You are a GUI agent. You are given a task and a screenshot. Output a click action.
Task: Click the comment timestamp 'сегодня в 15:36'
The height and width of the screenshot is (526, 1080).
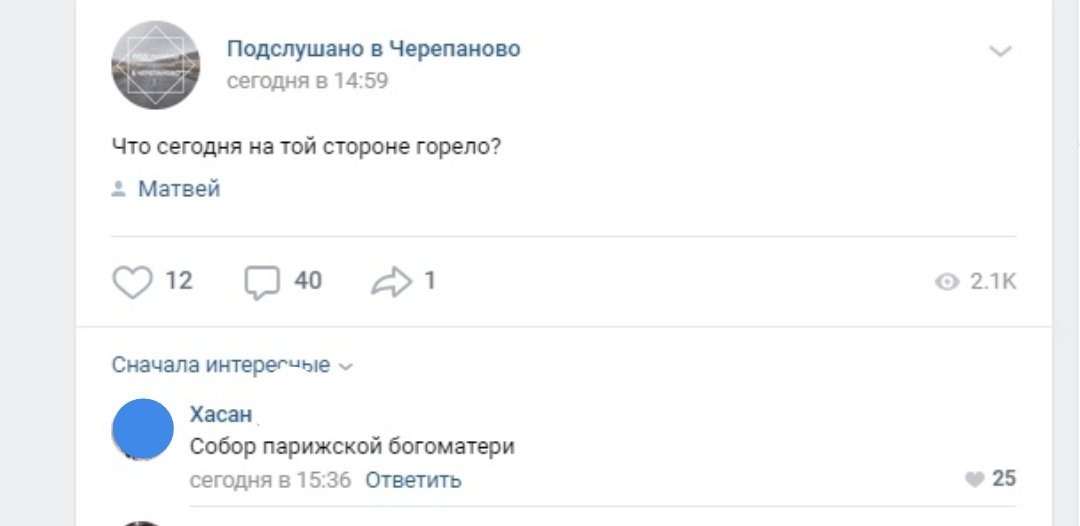point(270,480)
